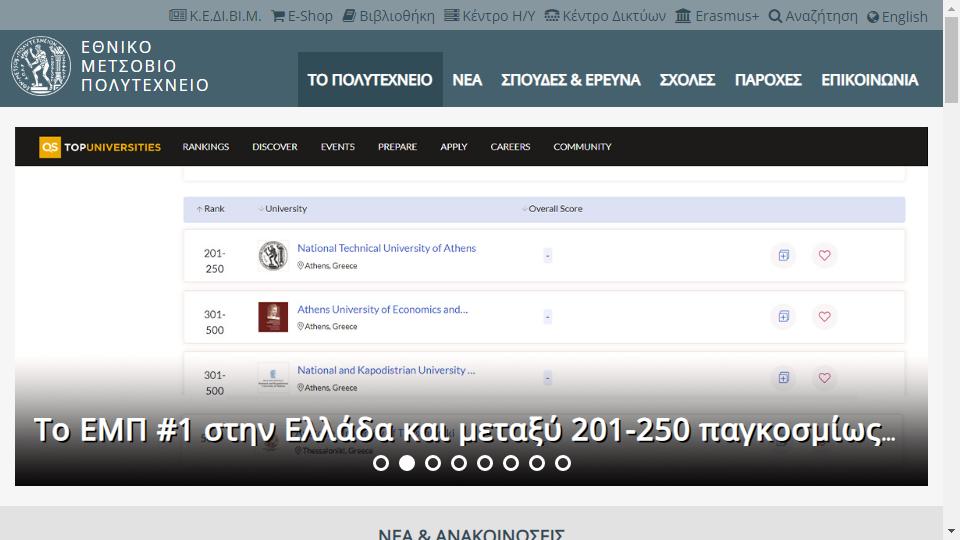
Task: Click National and Kapodistrian University name
Action: [386, 370]
